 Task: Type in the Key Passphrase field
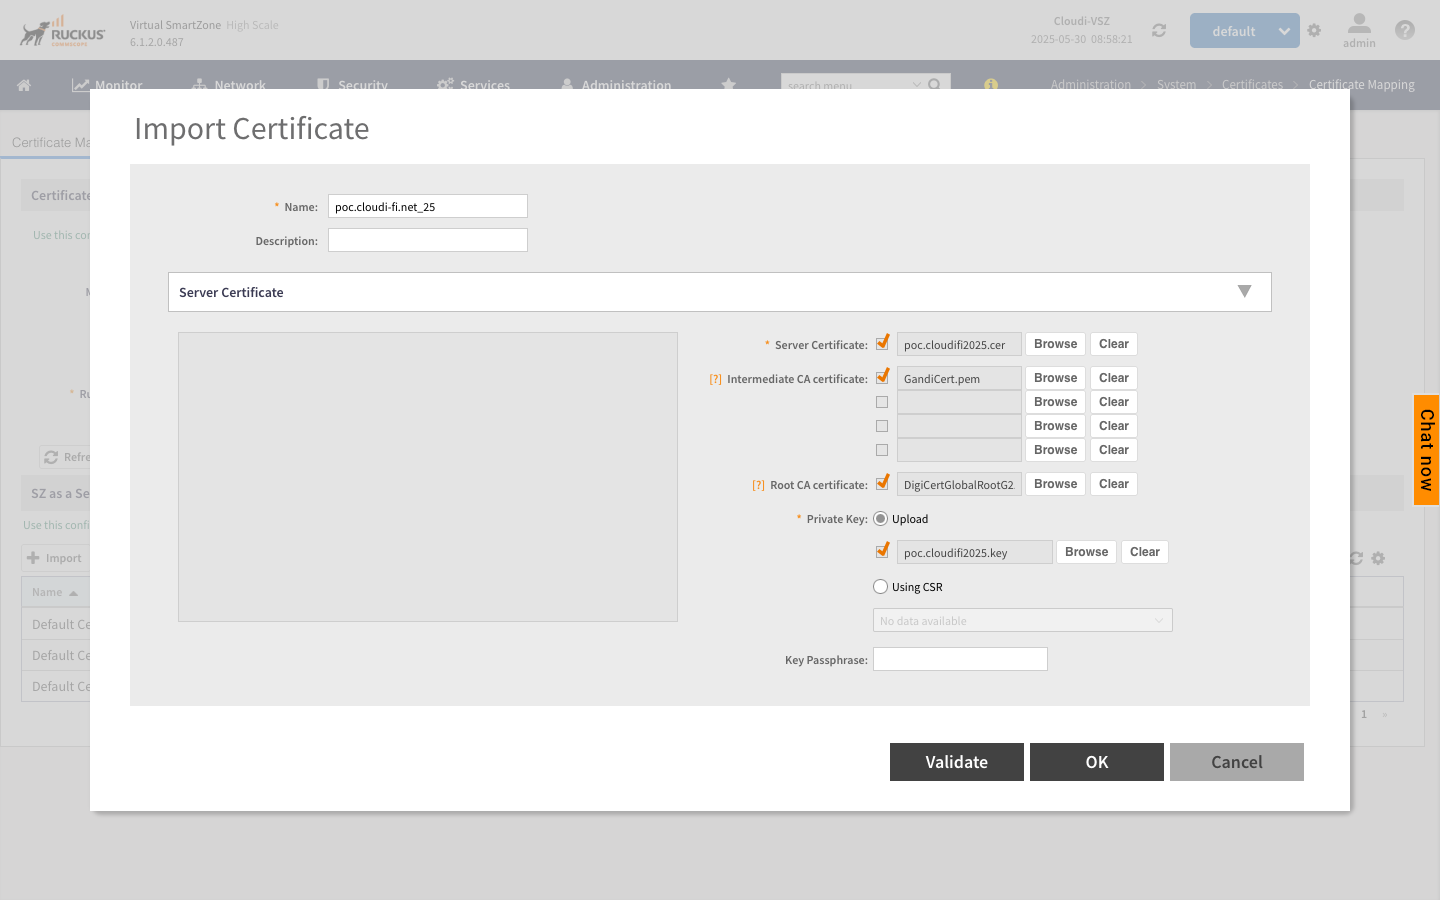click(959, 658)
